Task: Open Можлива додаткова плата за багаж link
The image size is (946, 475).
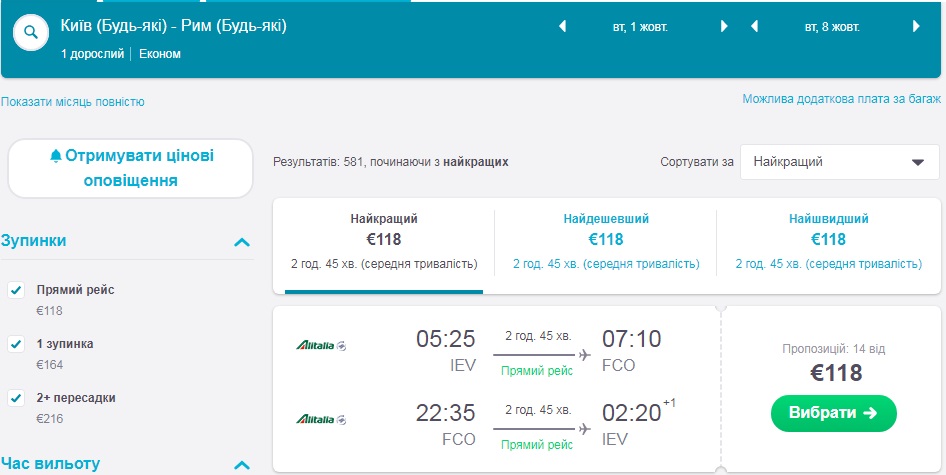Action: point(841,99)
